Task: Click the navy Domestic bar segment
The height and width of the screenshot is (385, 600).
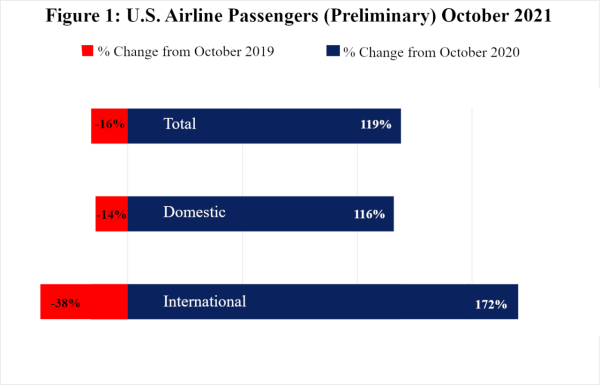Action: (261, 214)
